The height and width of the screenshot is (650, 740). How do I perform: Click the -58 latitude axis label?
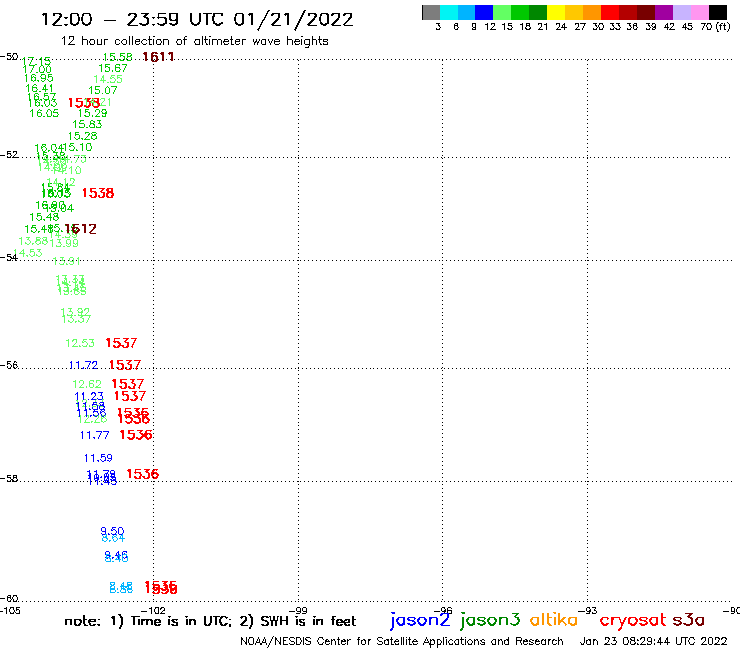[9, 479]
